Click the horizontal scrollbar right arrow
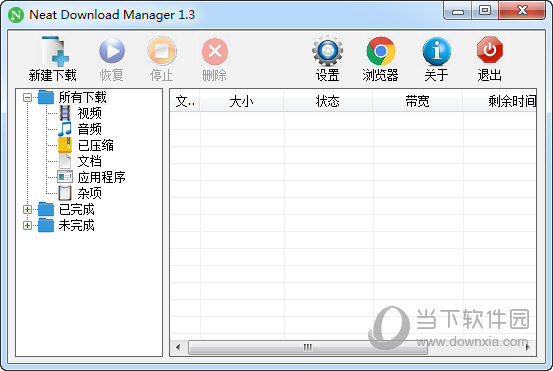553x371 pixels. coord(528,347)
